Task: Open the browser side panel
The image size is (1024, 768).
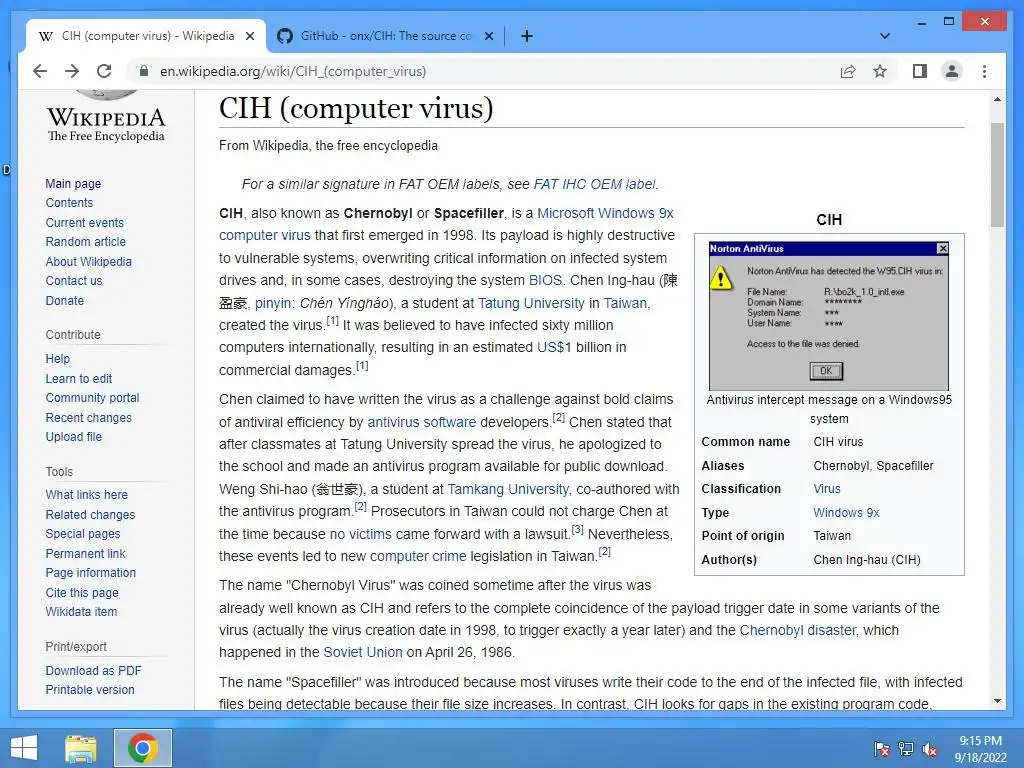Action: (x=920, y=71)
